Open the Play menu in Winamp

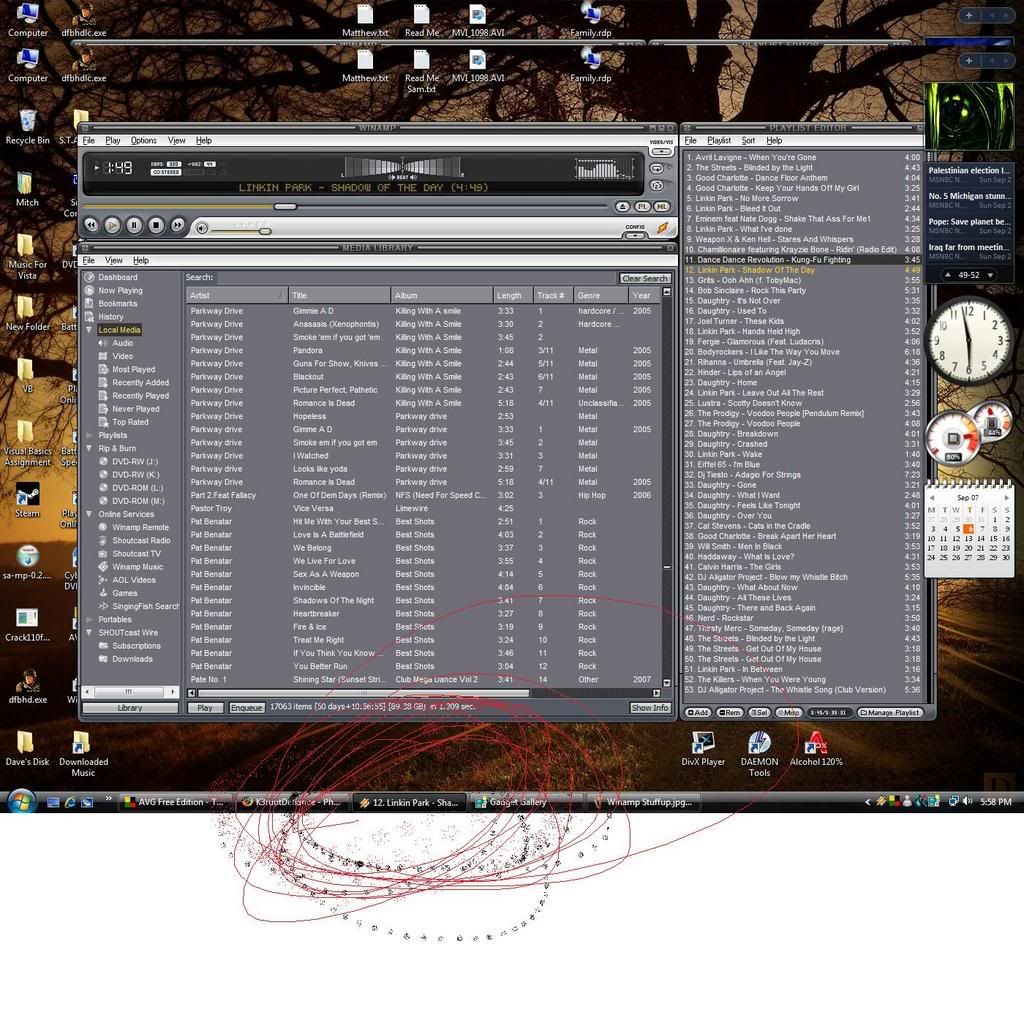(112, 140)
